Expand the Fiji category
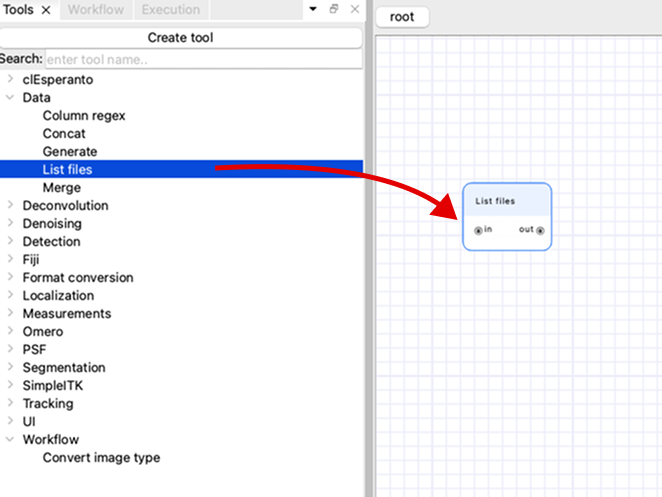 point(10,258)
